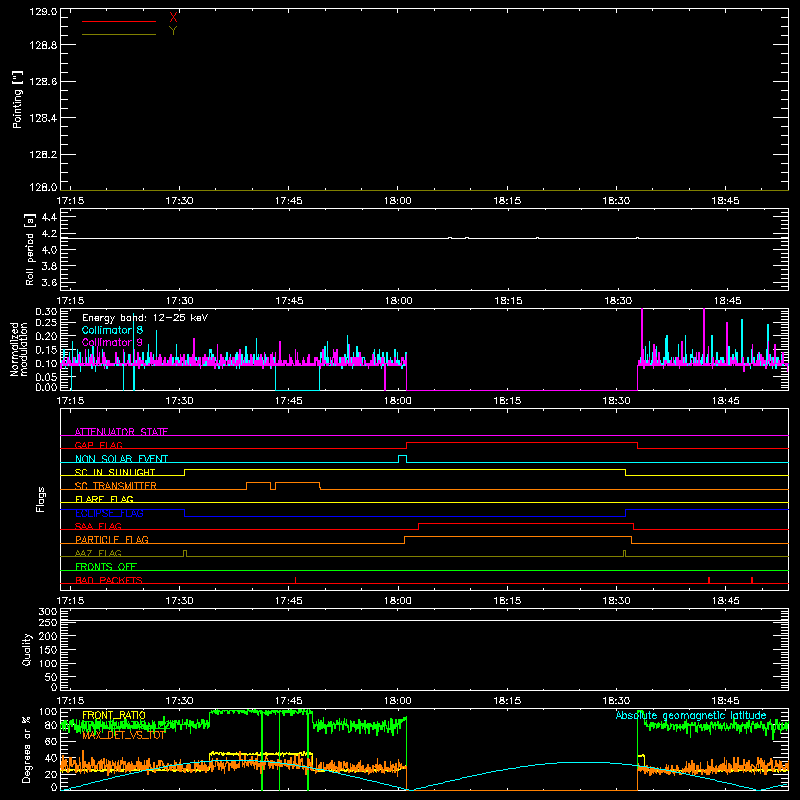Click the magenta Collimator 9 label

point(112,342)
